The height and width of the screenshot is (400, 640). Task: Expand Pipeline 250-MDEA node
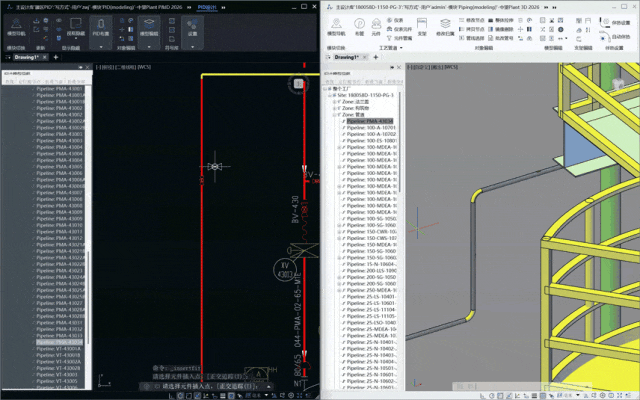click(339, 290)
